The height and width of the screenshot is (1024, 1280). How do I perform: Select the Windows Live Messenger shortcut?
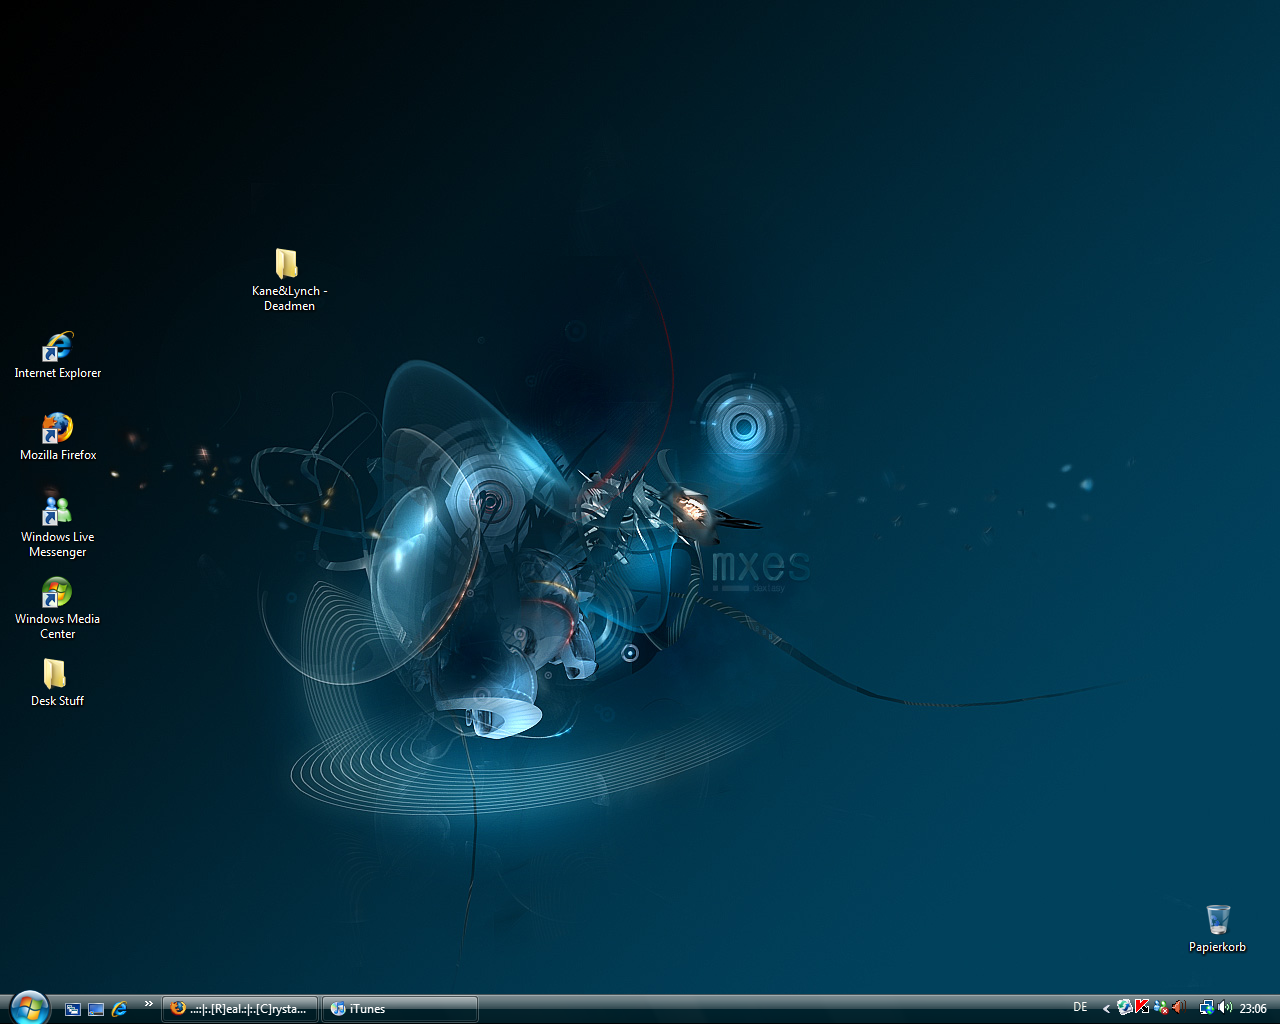pyautogui.click(x=58, y=527)
